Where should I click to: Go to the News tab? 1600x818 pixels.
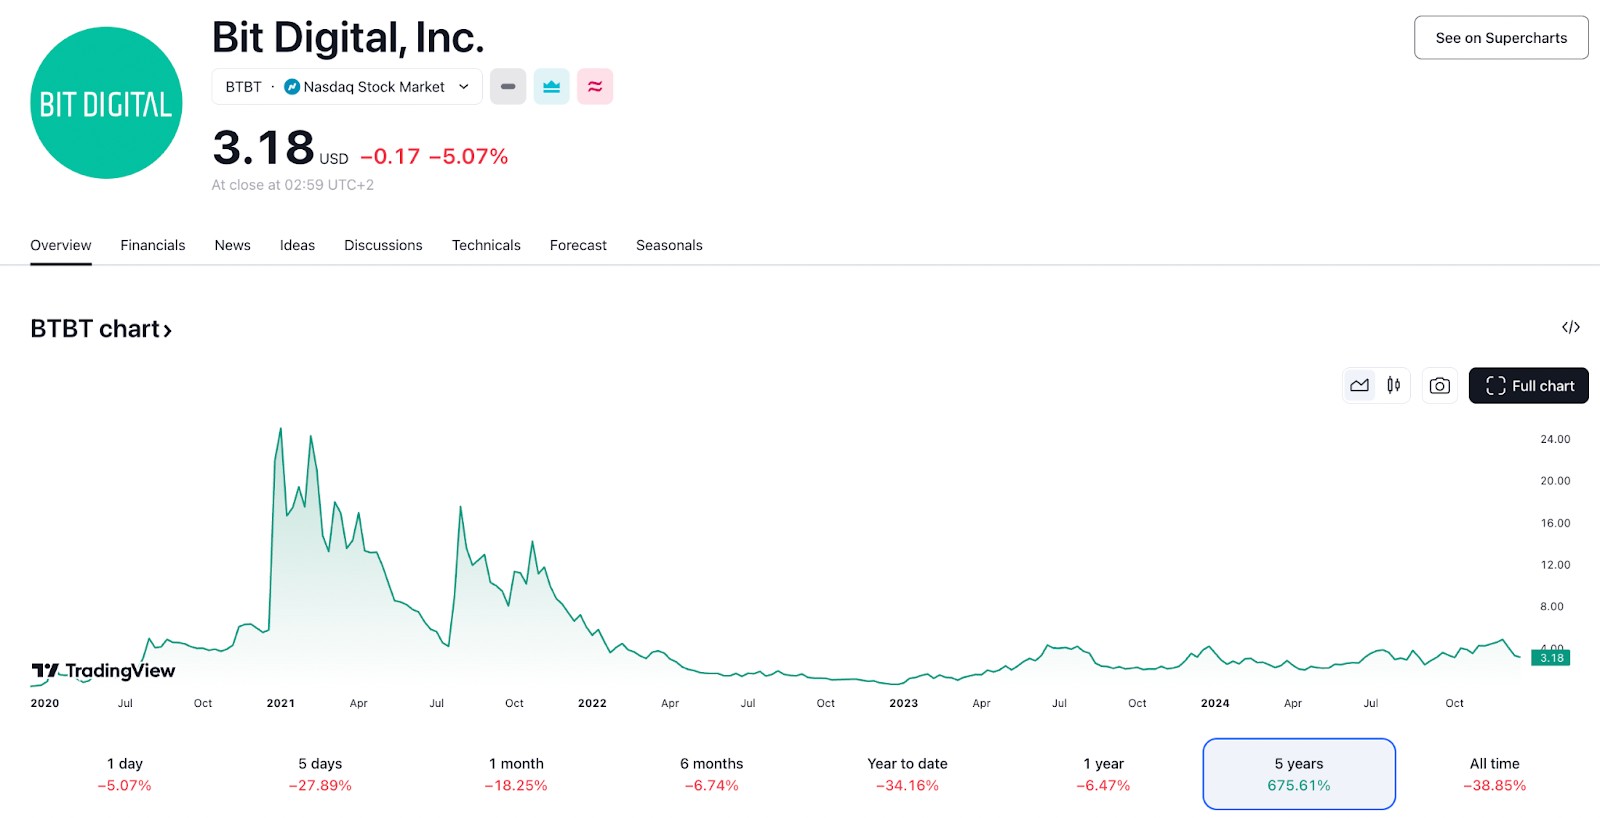(x=233, y=245)
